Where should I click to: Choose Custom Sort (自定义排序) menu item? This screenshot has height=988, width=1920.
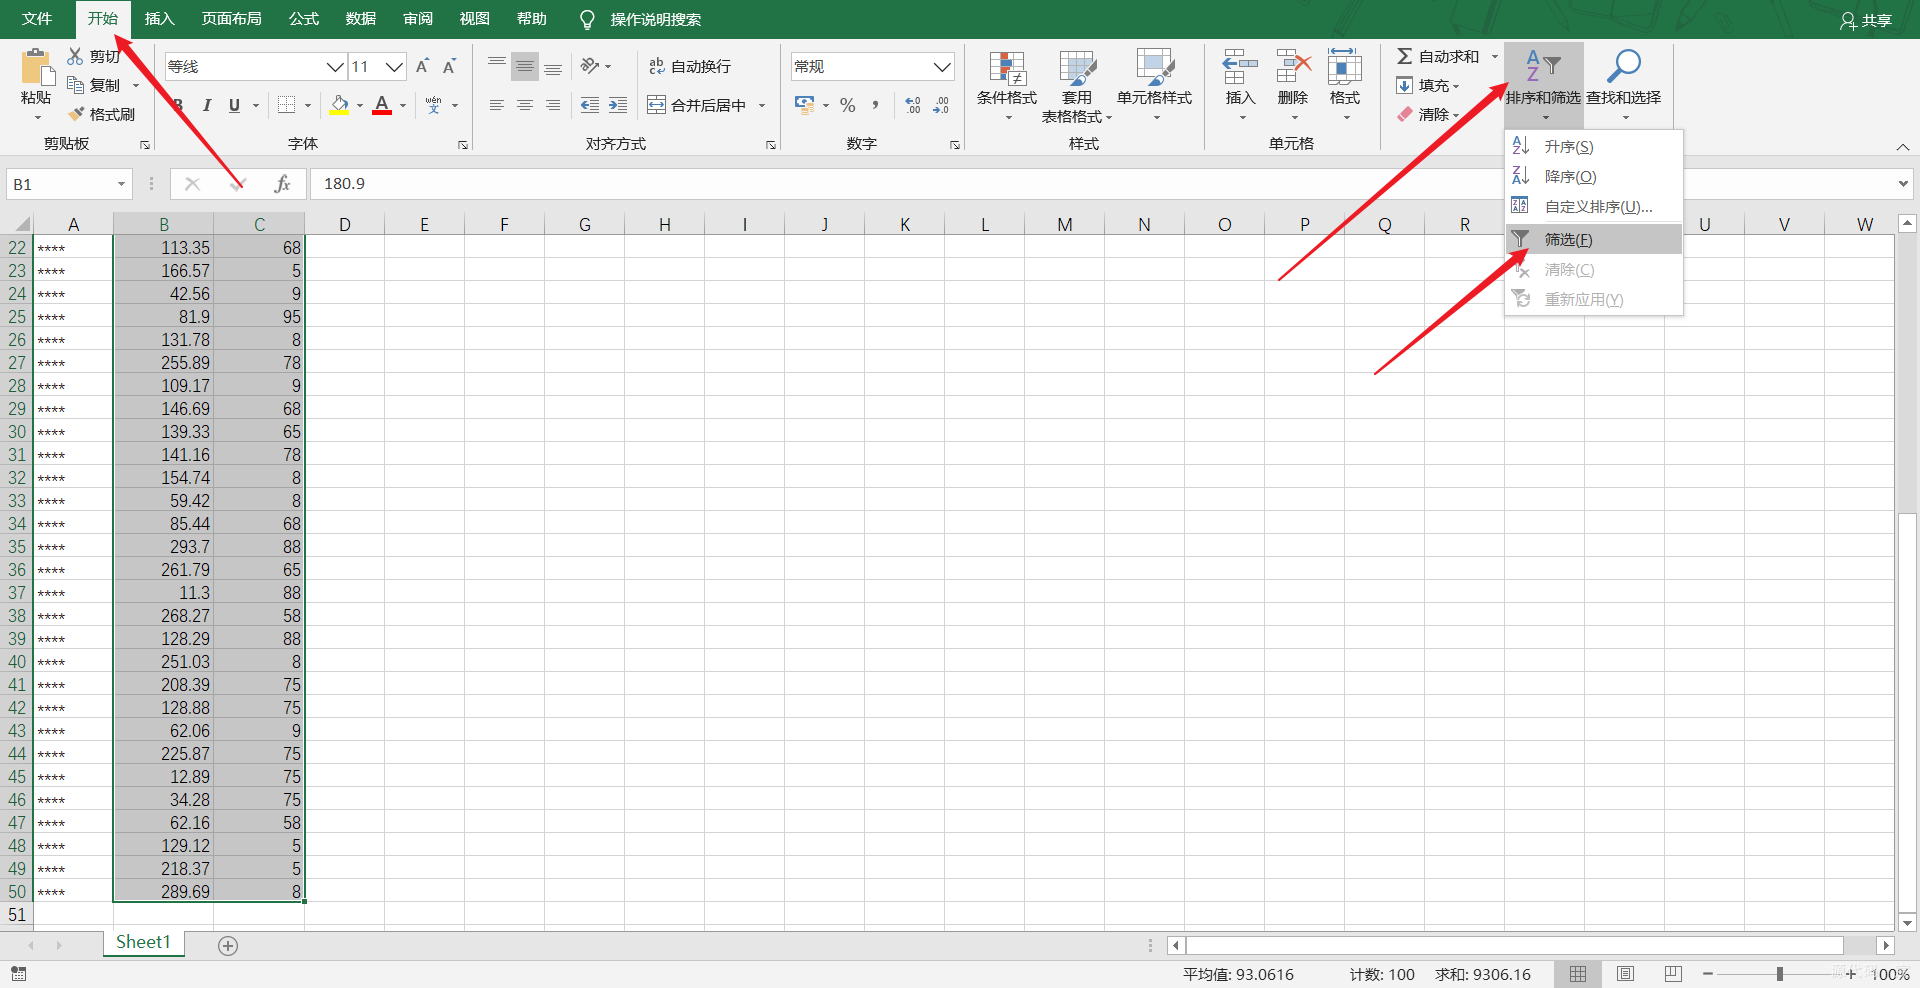point(1594,206)
